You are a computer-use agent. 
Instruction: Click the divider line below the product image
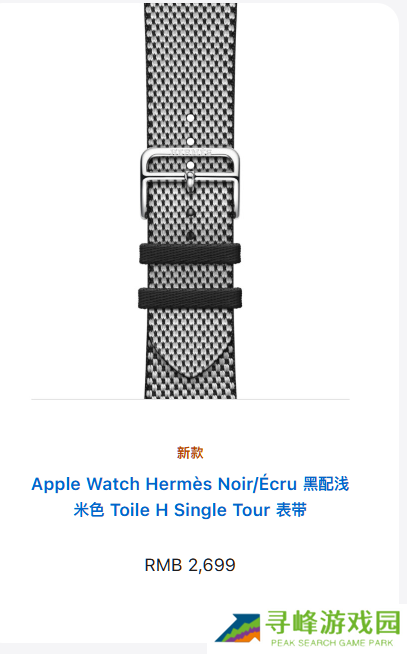pos(190,399)
